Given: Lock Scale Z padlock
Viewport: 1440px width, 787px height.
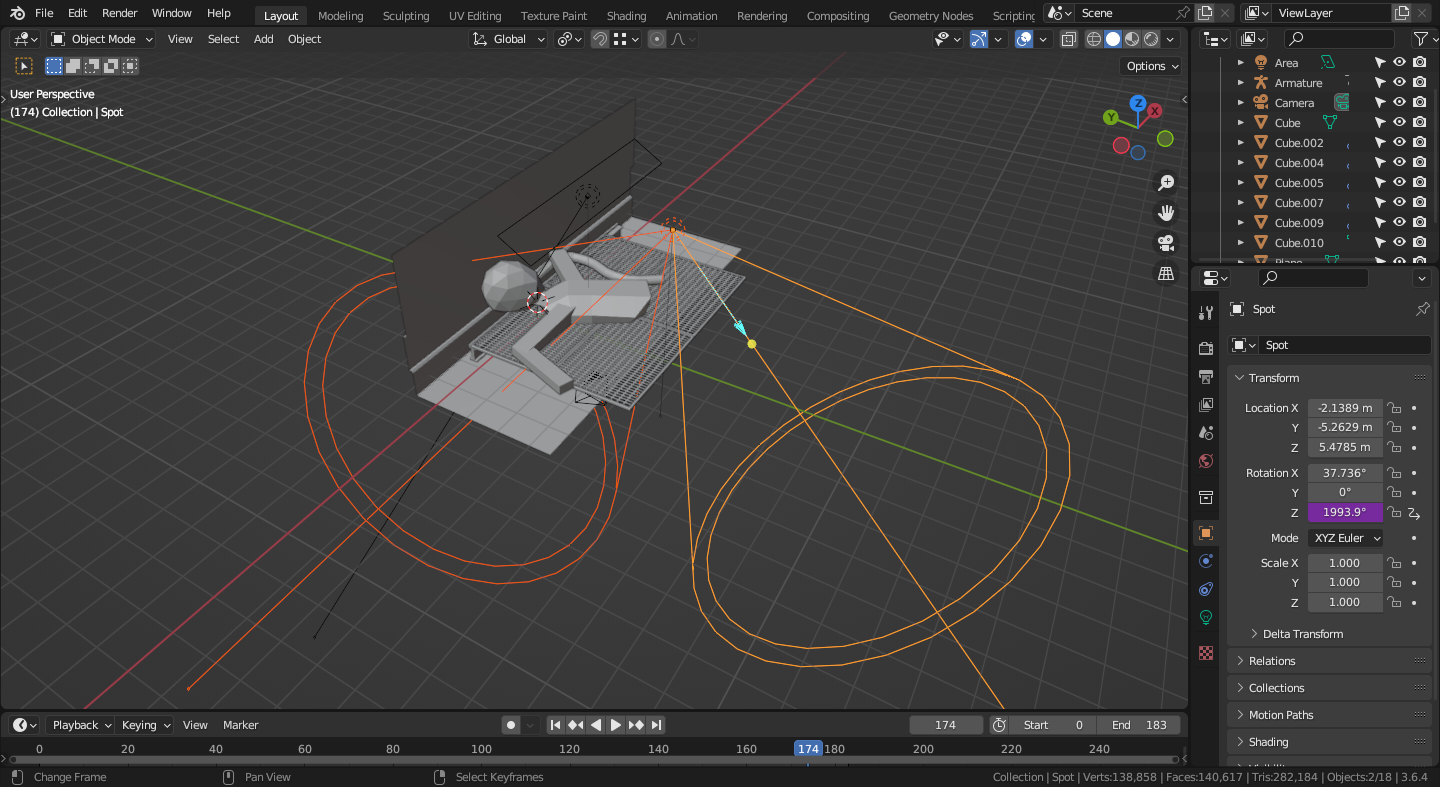Looking at the screenshot, I should [1393, 602].
